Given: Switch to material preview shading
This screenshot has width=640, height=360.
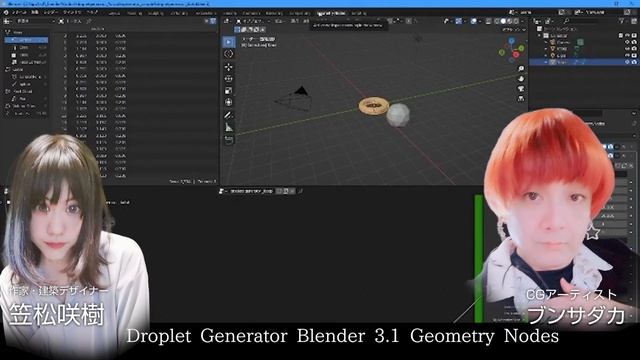Looking at the screenshot, I should (x=510, y=21).
